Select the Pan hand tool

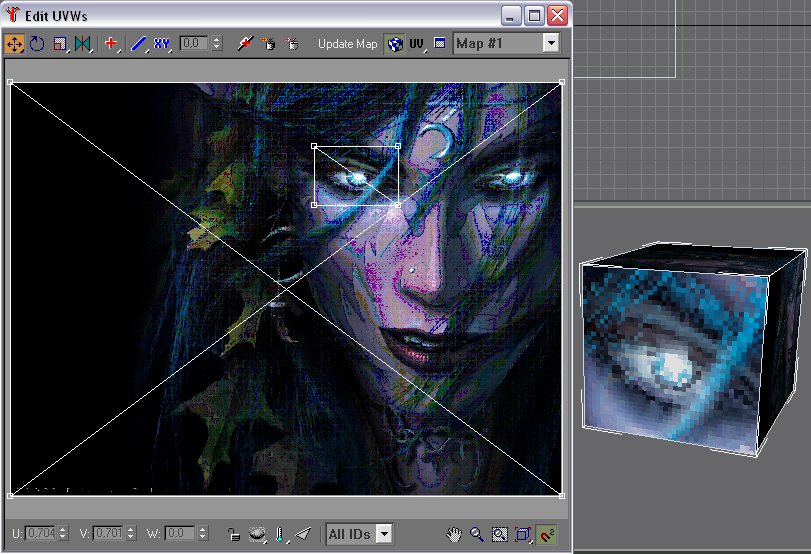point(454,534)
